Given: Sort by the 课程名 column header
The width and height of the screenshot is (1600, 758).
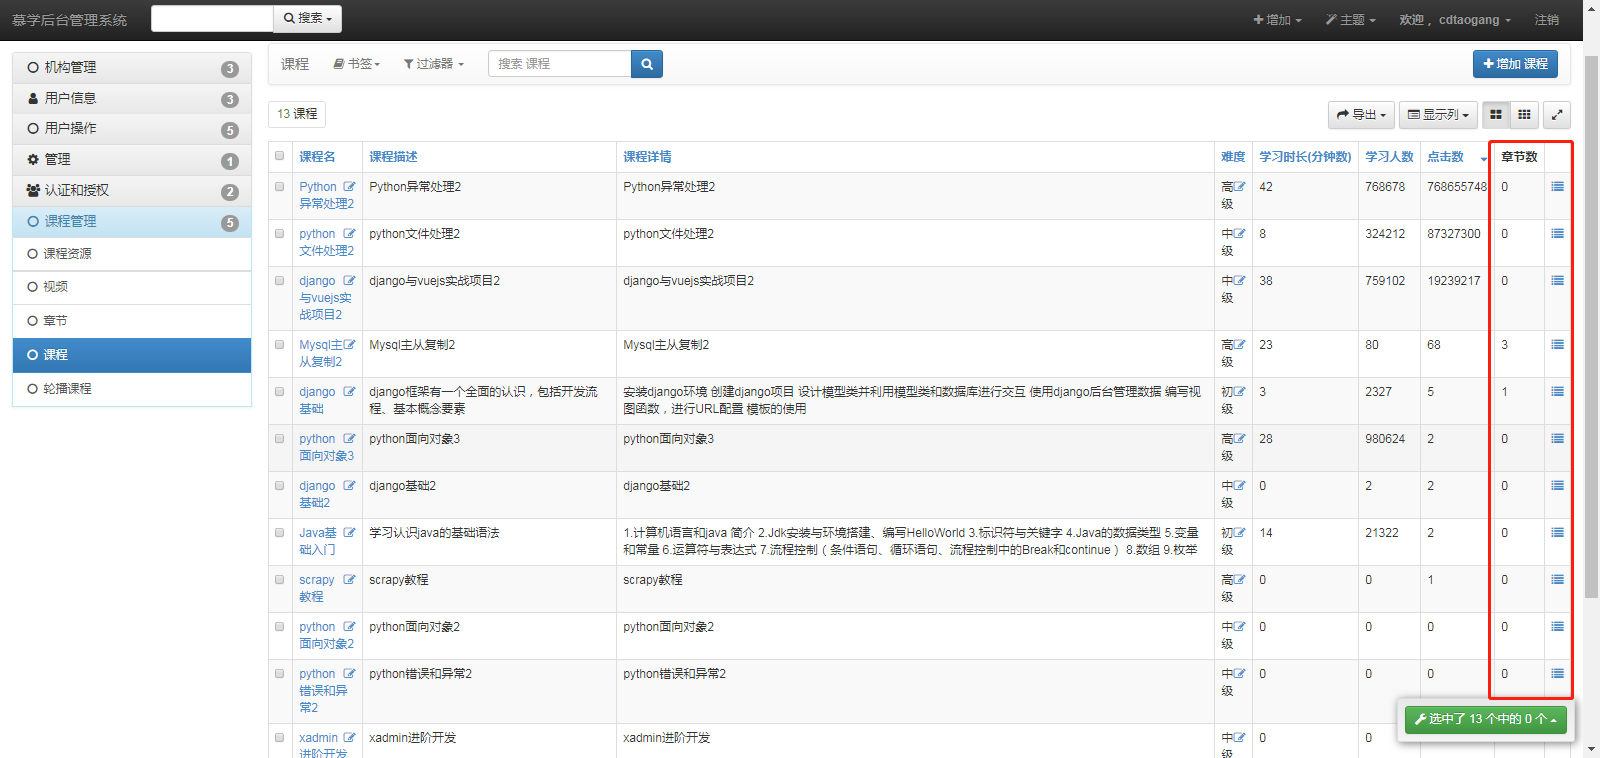Looking at the screenshot, I should [x=317, y=157].
